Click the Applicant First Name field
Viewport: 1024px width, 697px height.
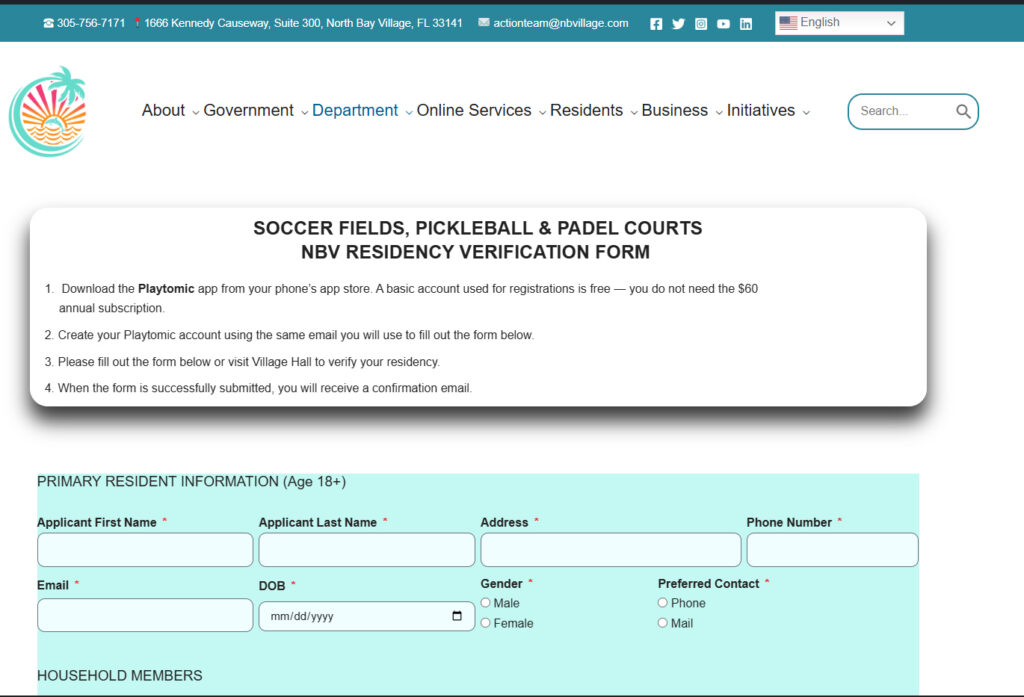(x=145, y=549)
